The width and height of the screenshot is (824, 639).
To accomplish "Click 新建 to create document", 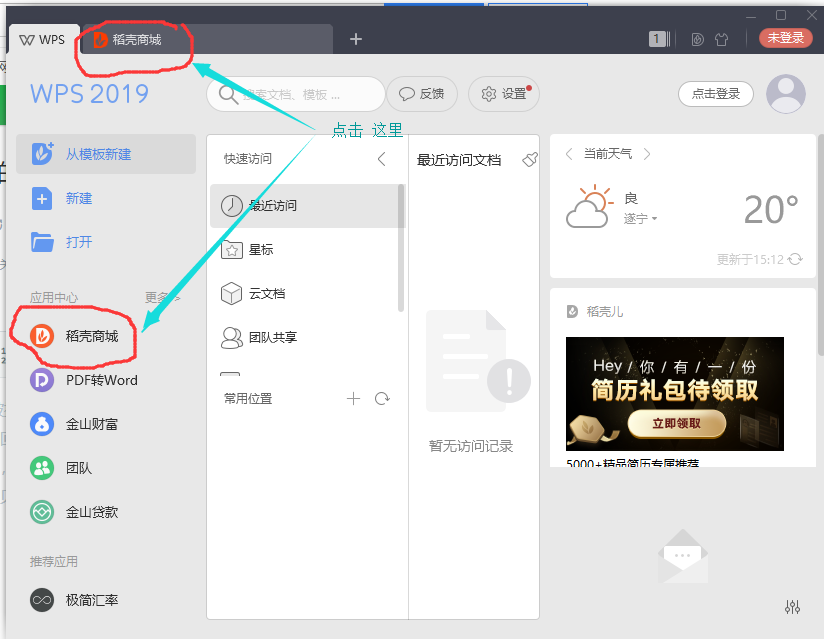I will click(x=62, y=199).
